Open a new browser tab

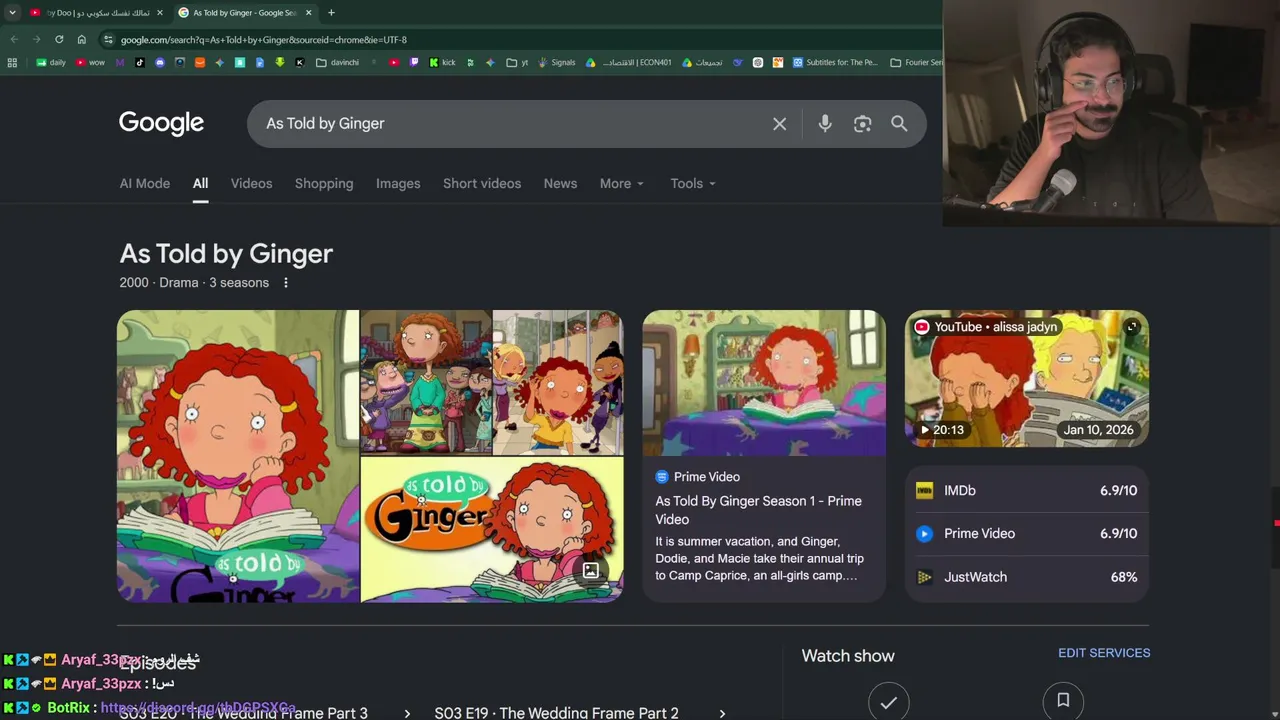(331, 13)
